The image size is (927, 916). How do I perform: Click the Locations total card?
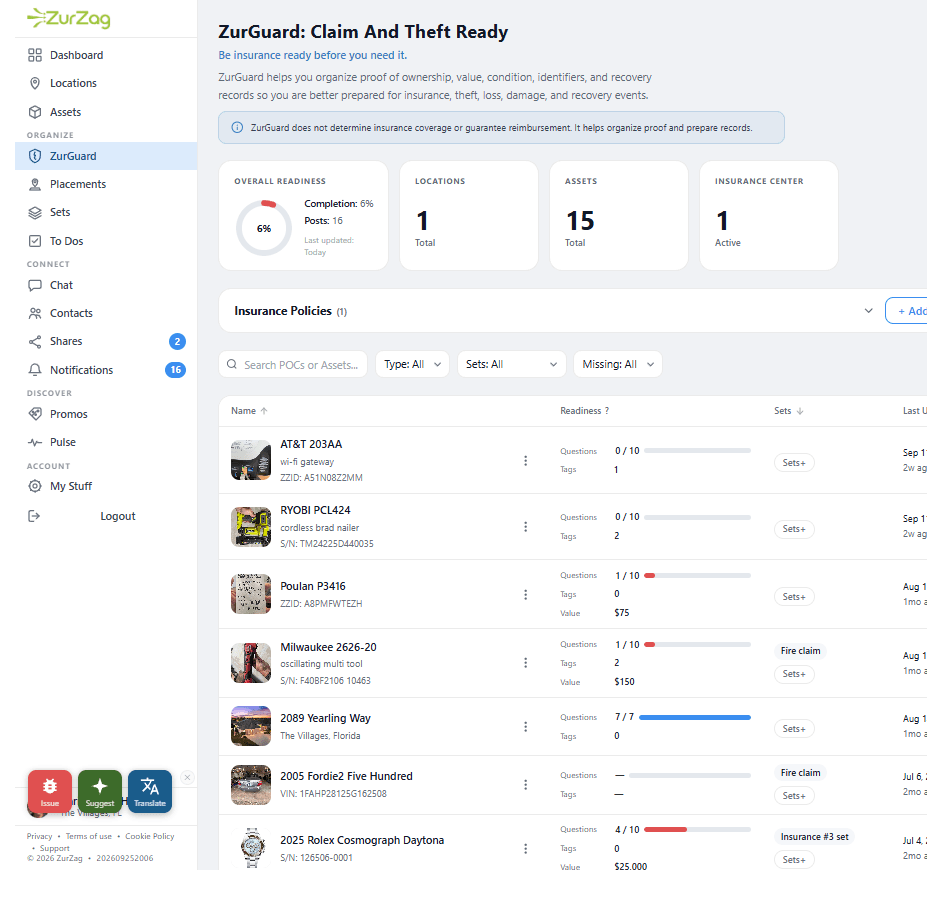click(469, 216)
